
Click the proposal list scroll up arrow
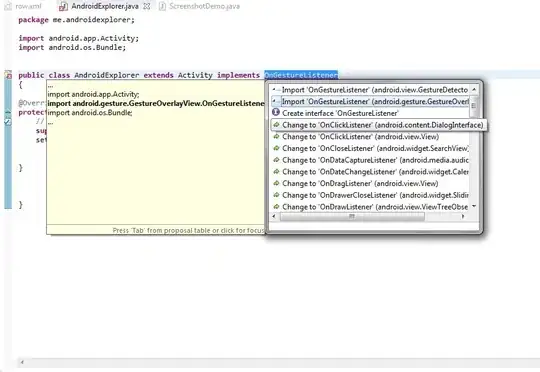tap(474, 89)
